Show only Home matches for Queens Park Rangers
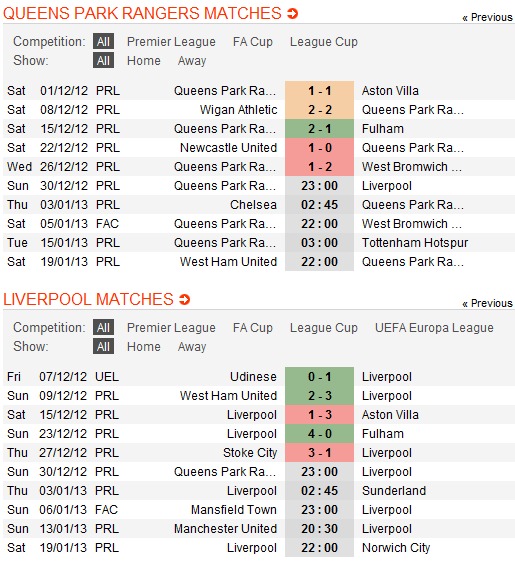The width and height of the screenshot is (515, 563). point(144,60)
